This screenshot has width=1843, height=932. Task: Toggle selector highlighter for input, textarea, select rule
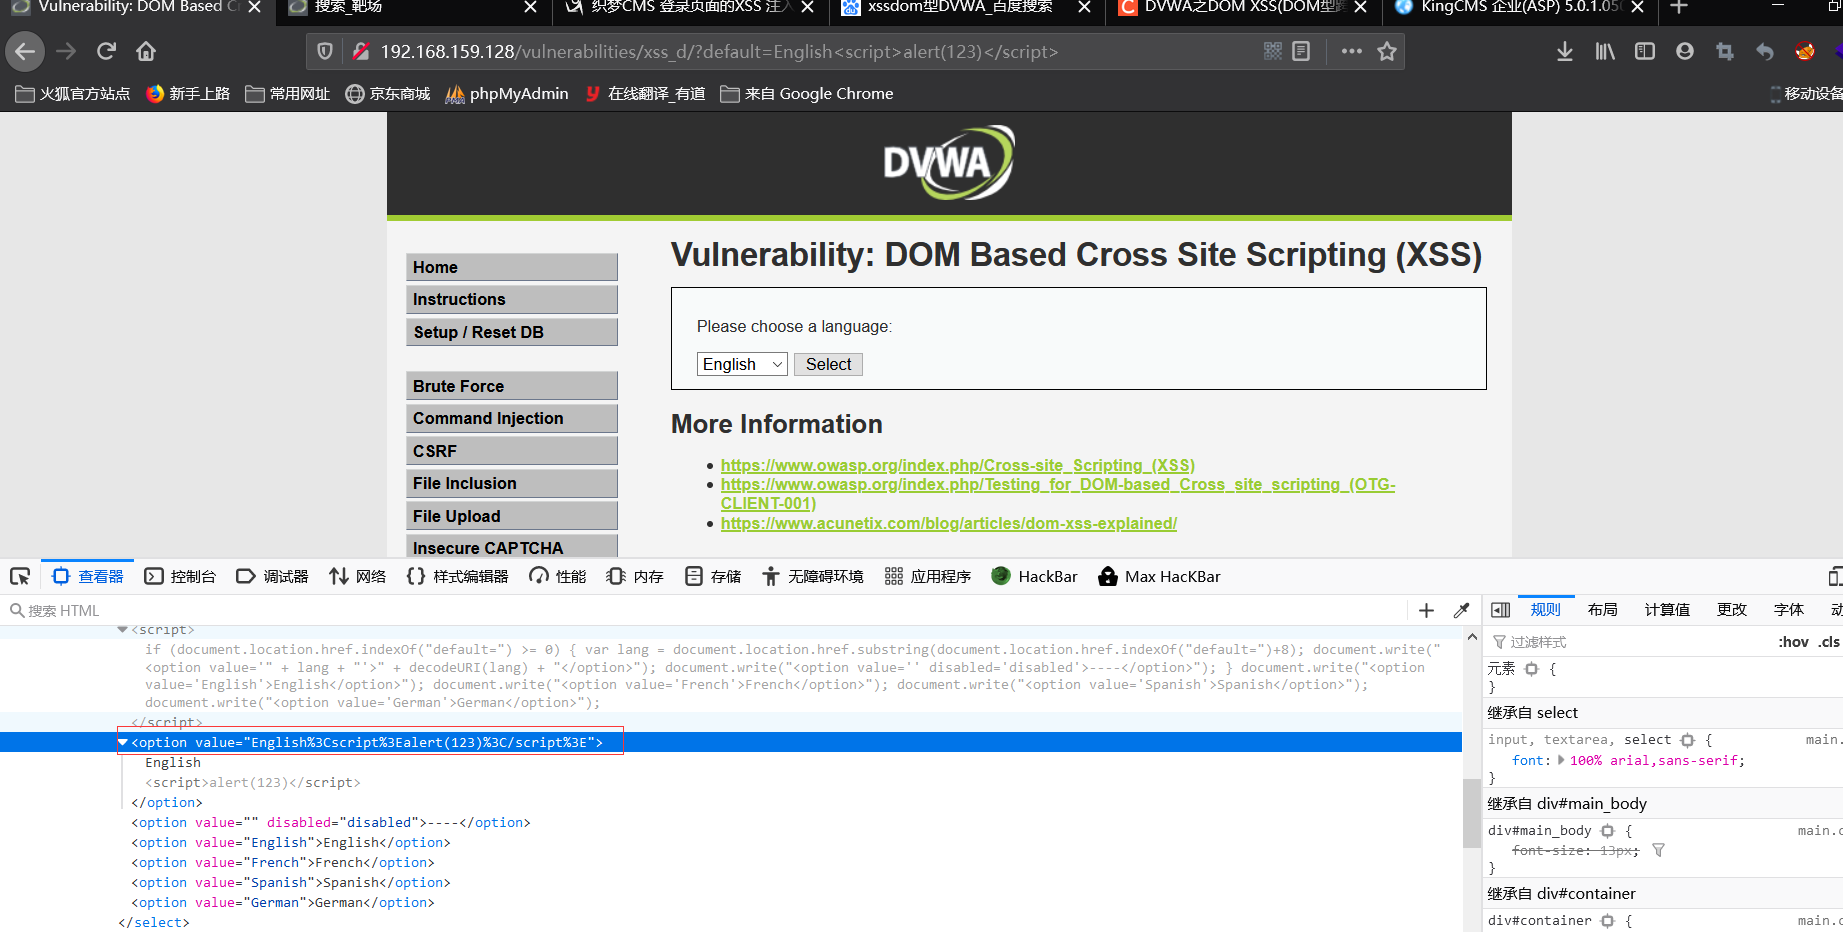1688,740
